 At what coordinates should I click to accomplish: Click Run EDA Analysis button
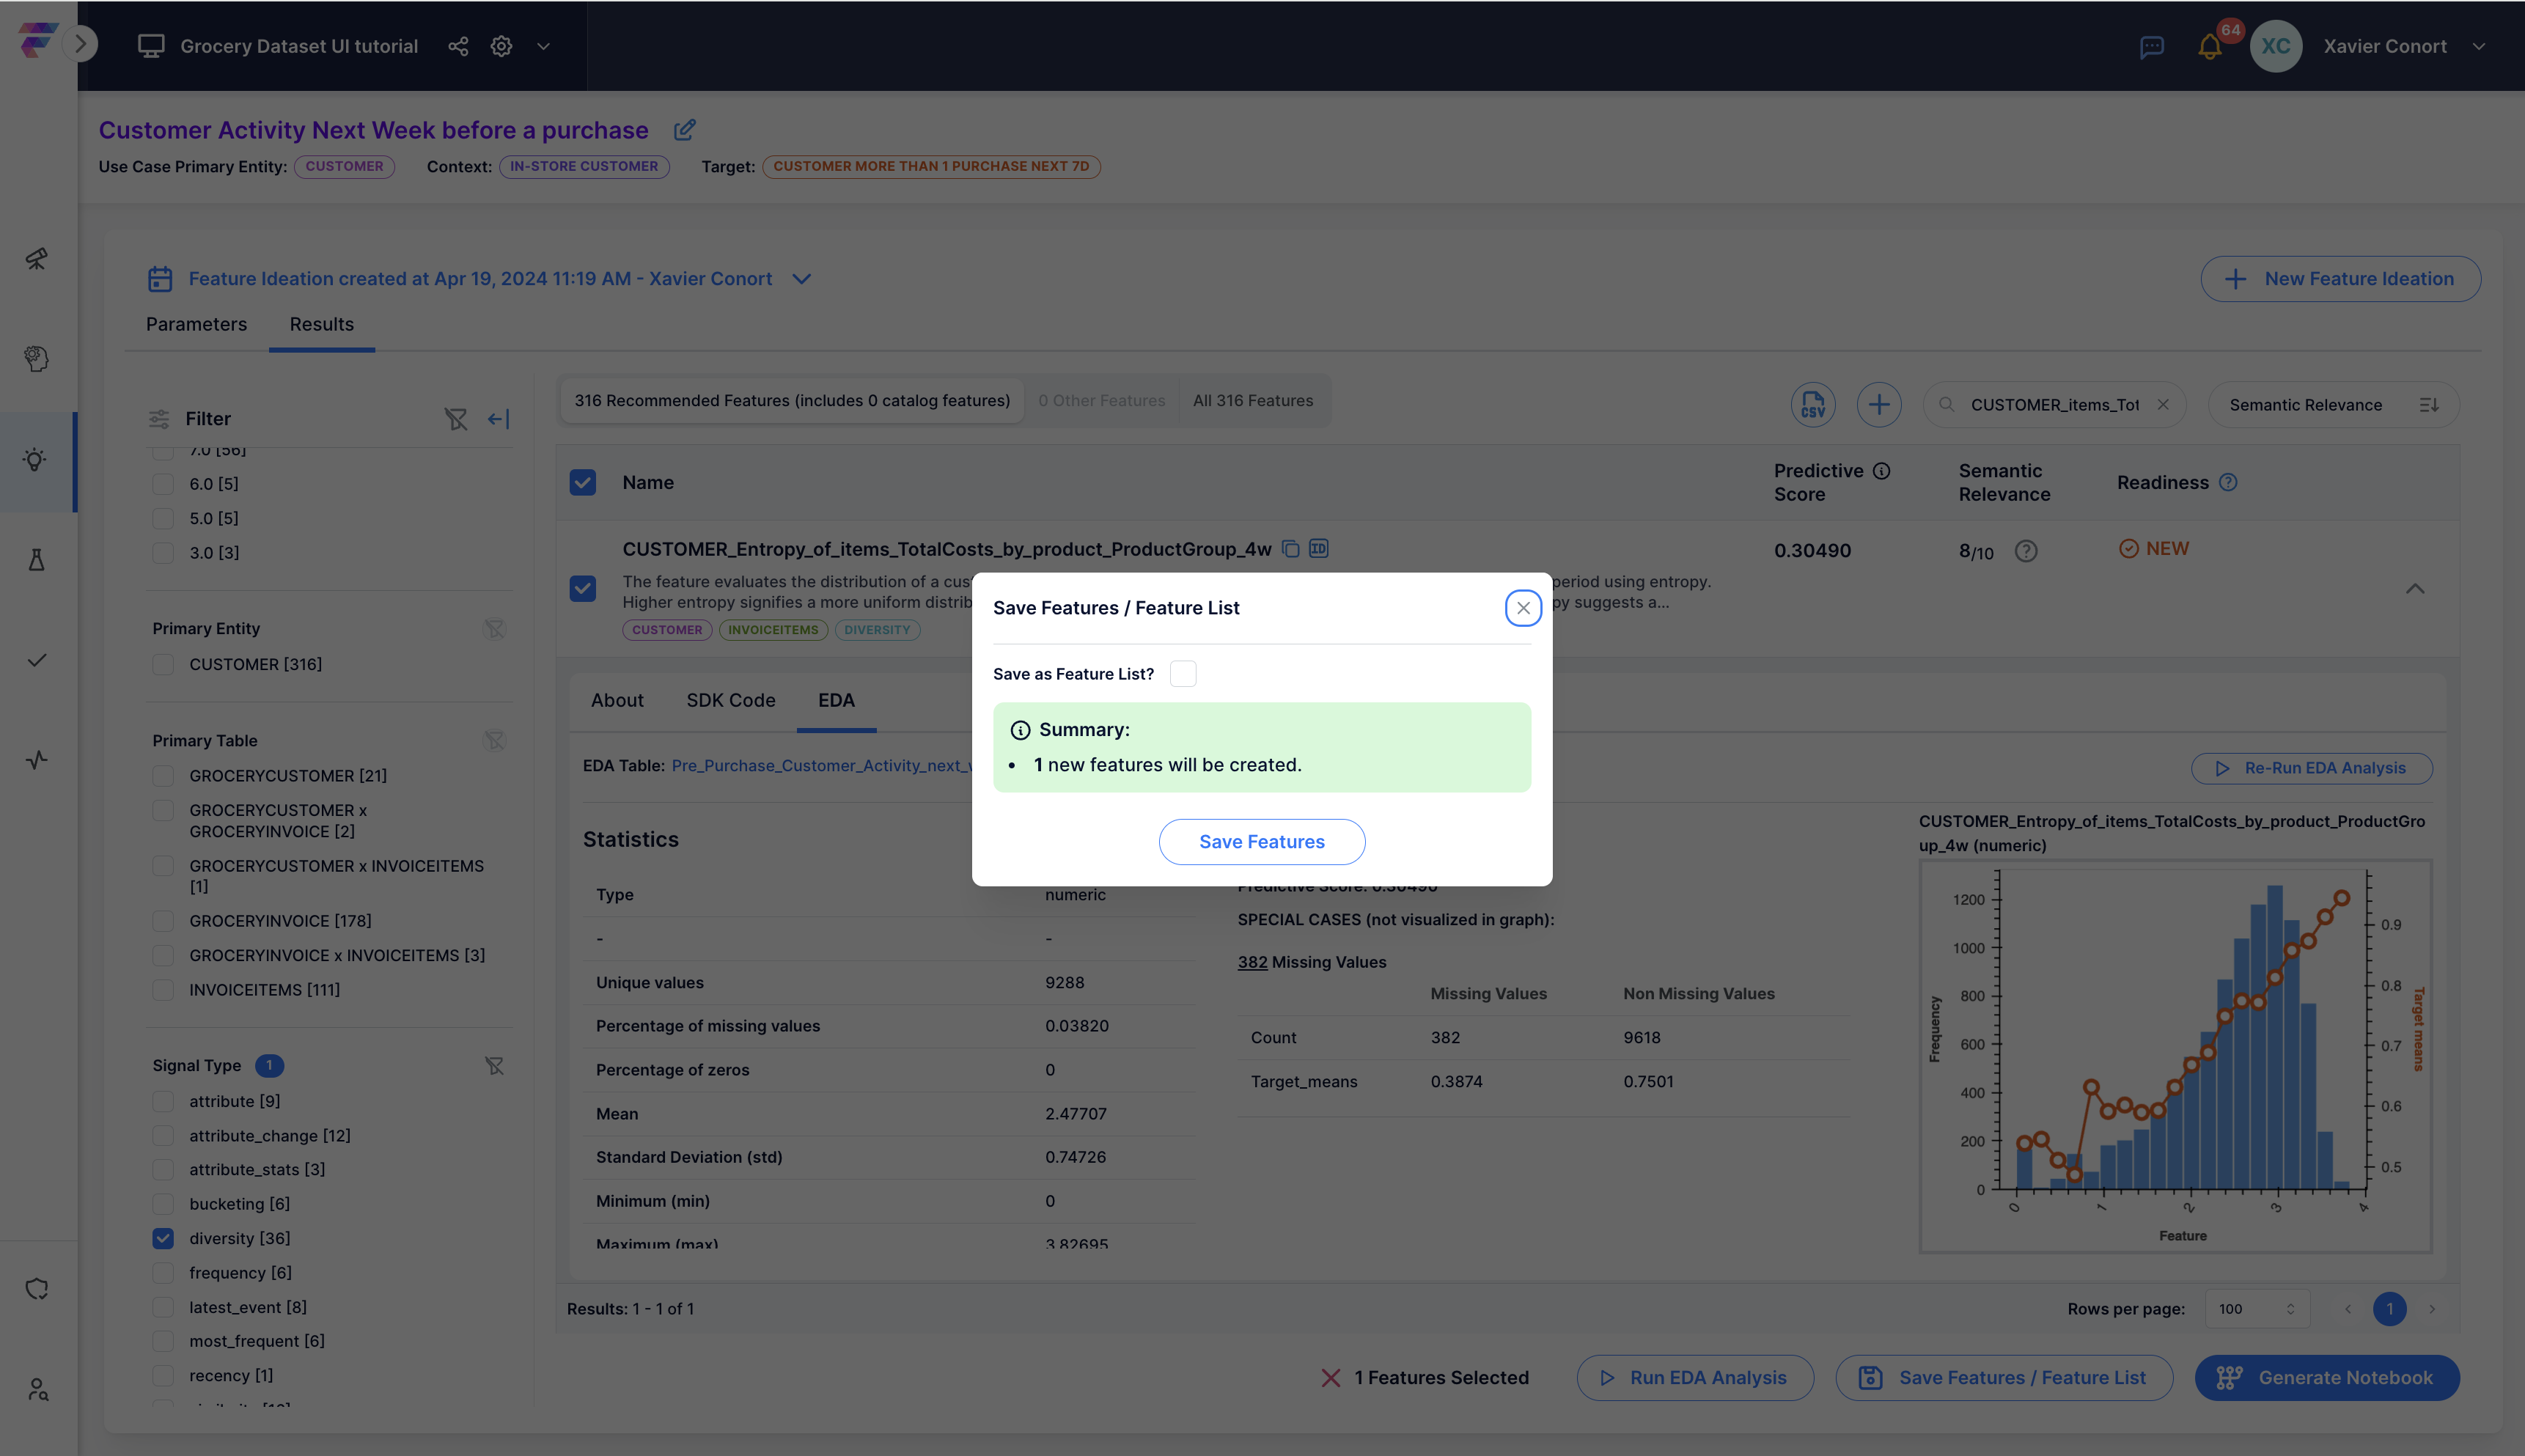coord(1695,1378)
